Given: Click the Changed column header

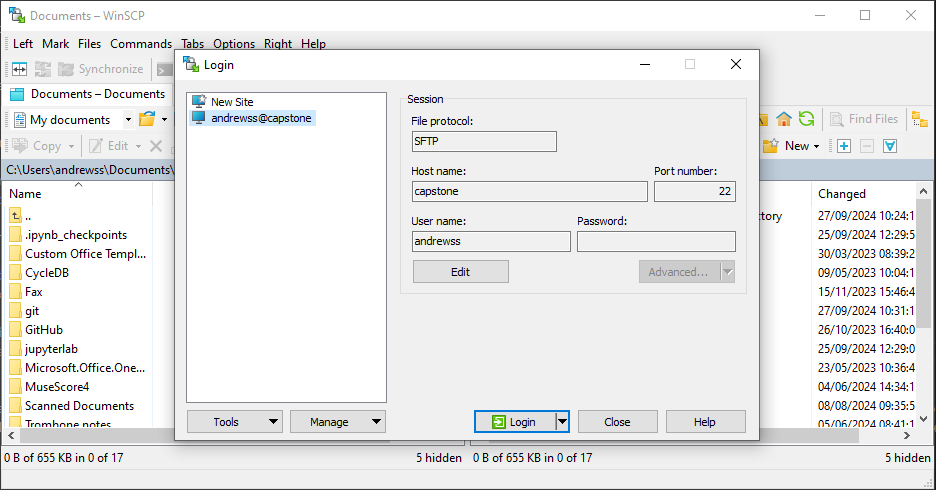Looking at the screenshot, I should (x=863, y=193).
